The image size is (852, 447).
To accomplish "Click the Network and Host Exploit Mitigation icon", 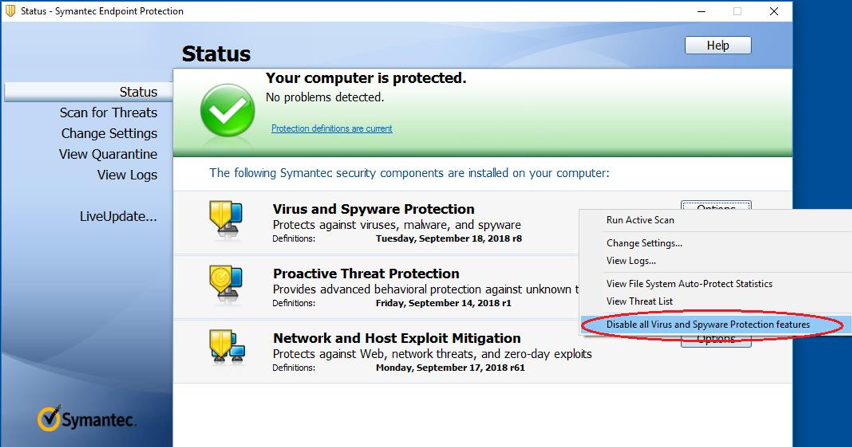I will [227, 348].
